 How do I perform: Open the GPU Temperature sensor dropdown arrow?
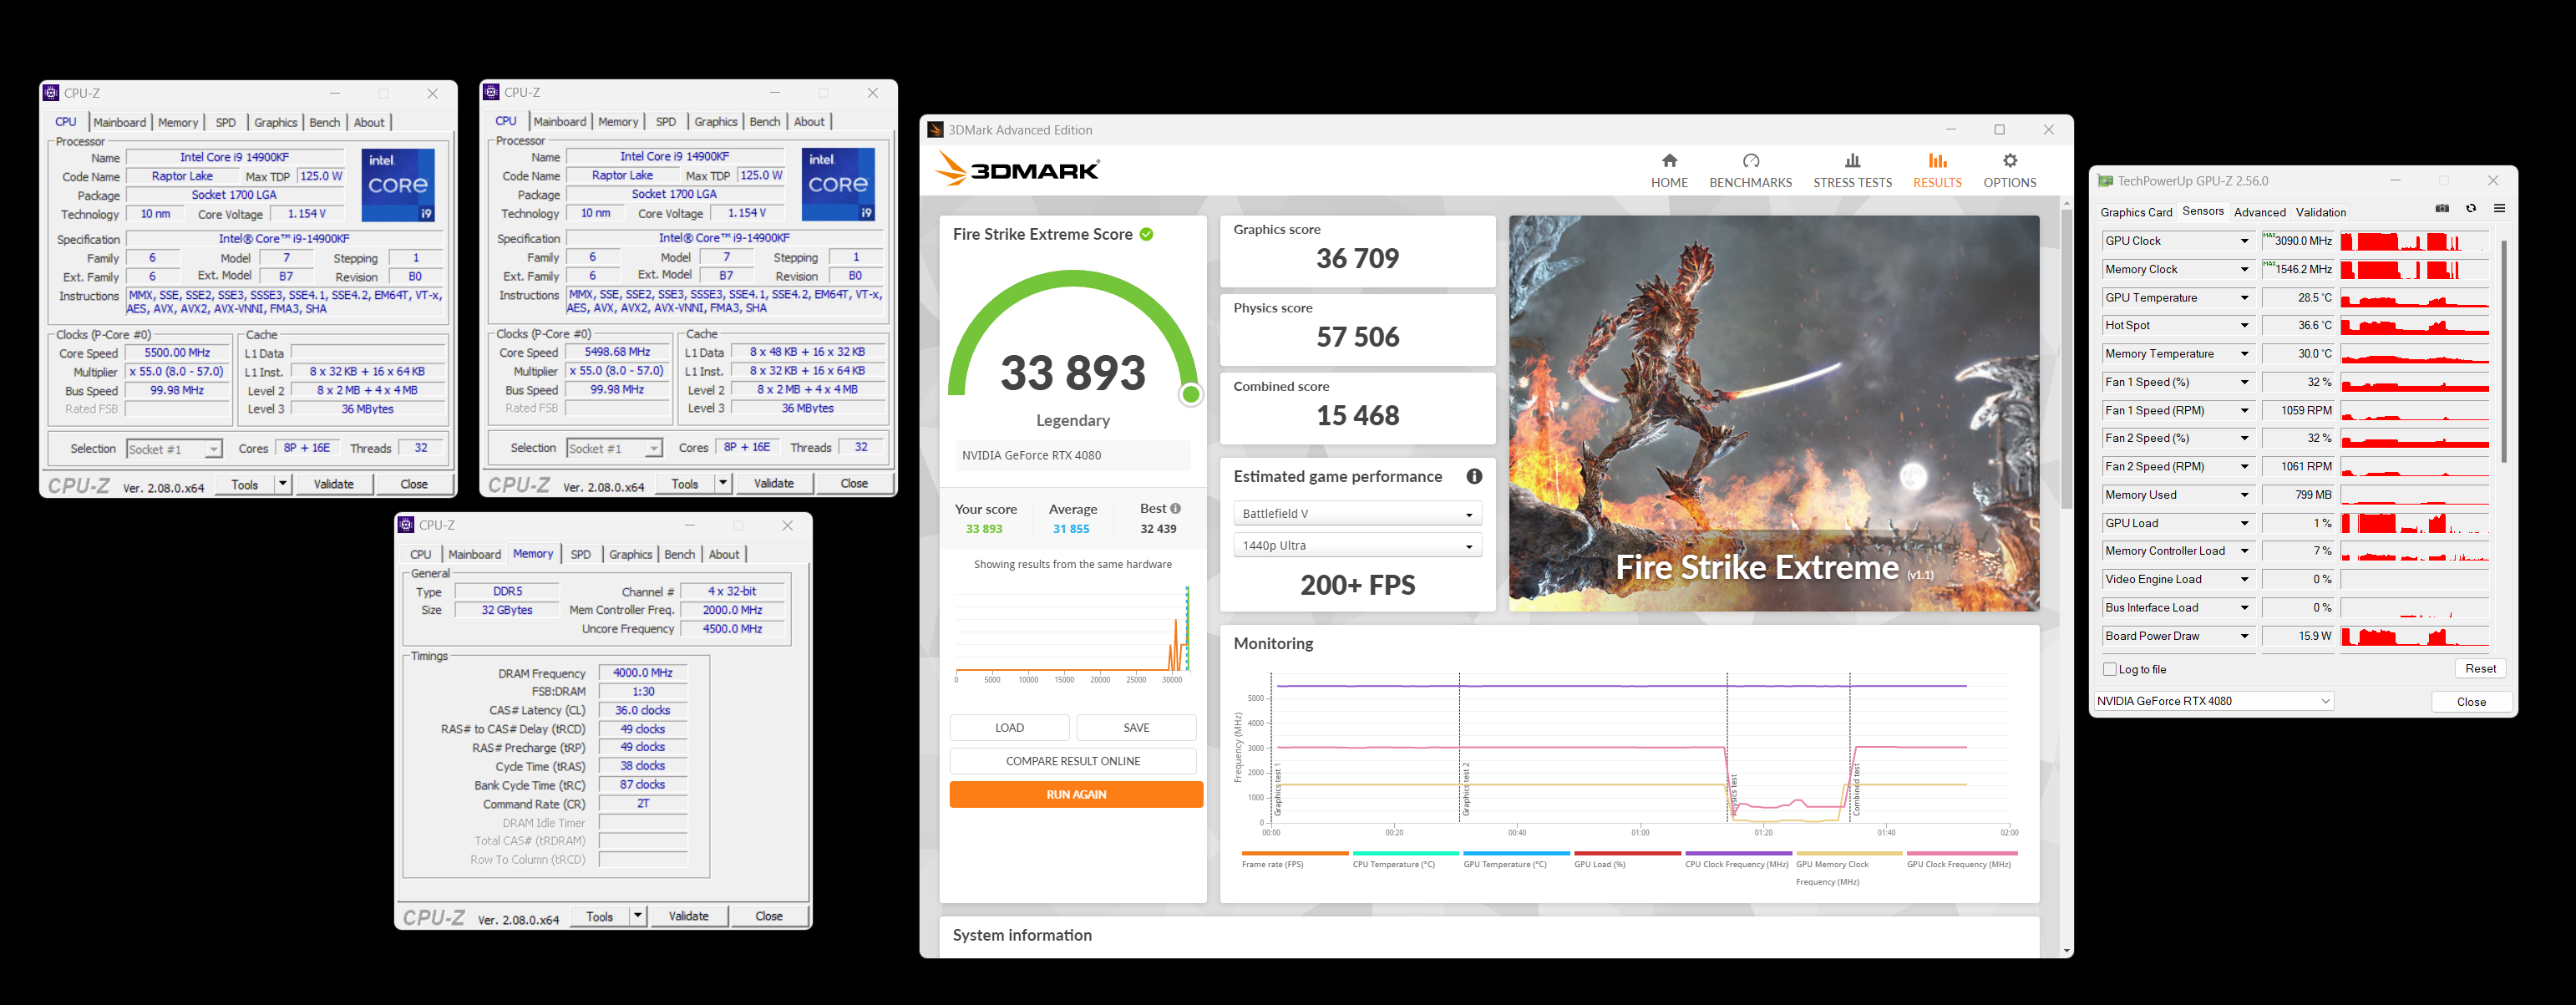coord(2244,298)
